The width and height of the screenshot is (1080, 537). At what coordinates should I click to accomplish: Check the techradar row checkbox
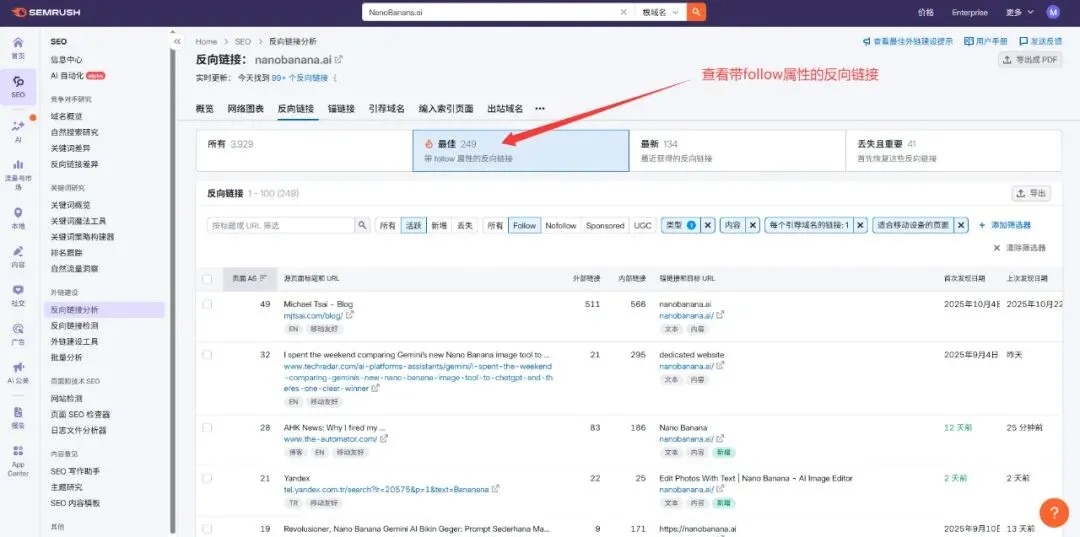click(x=207, y=355)
